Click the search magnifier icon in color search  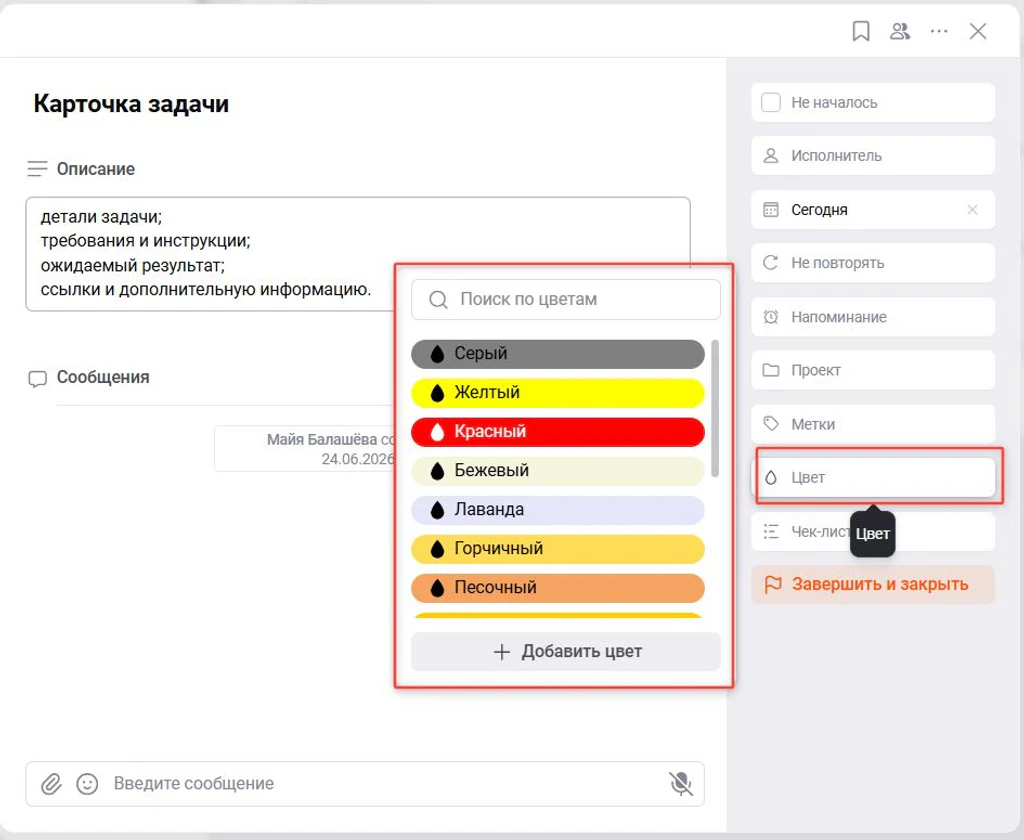click(x=438, y=300)
